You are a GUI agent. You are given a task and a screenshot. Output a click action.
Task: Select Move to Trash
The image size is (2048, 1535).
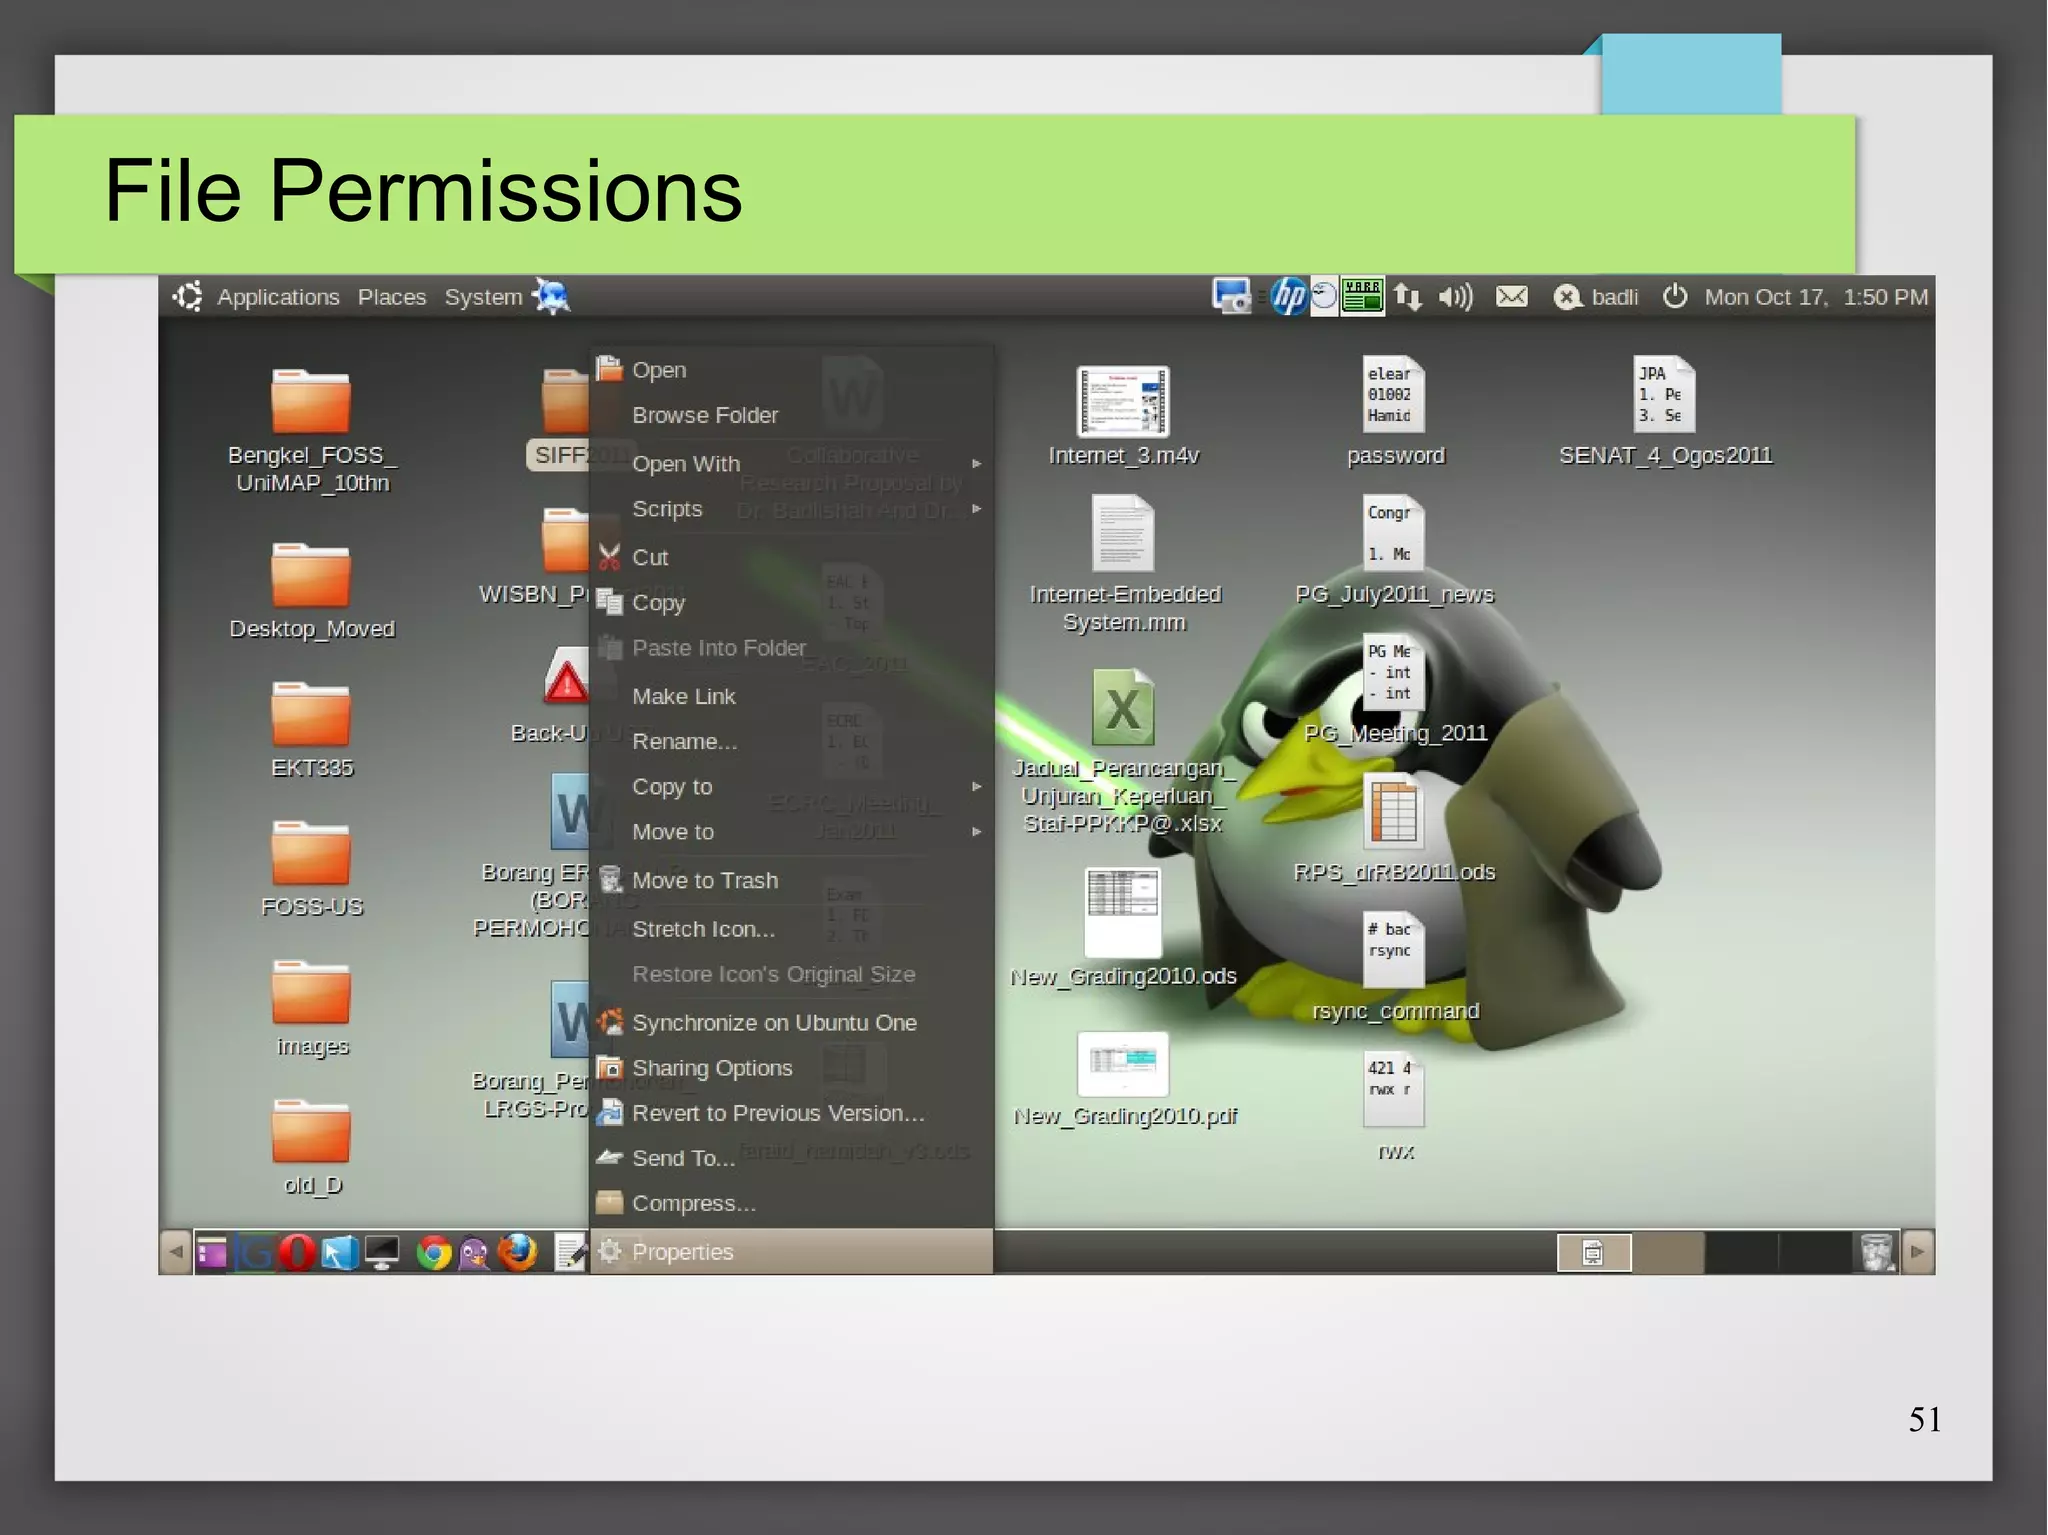coord(791,880)
